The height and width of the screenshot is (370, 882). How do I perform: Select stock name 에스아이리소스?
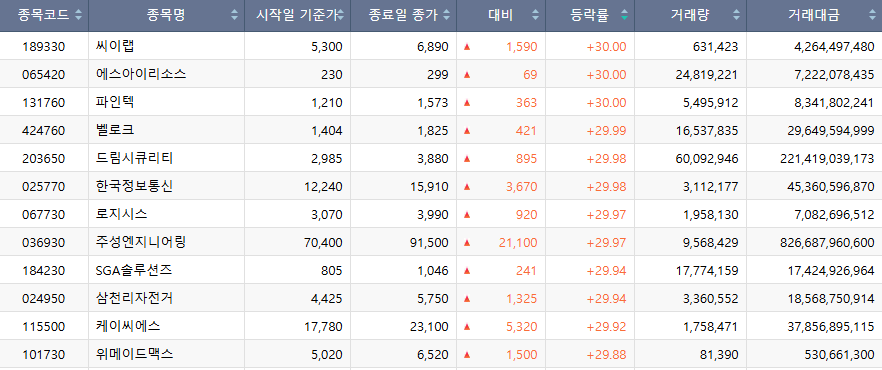(141, 74)
